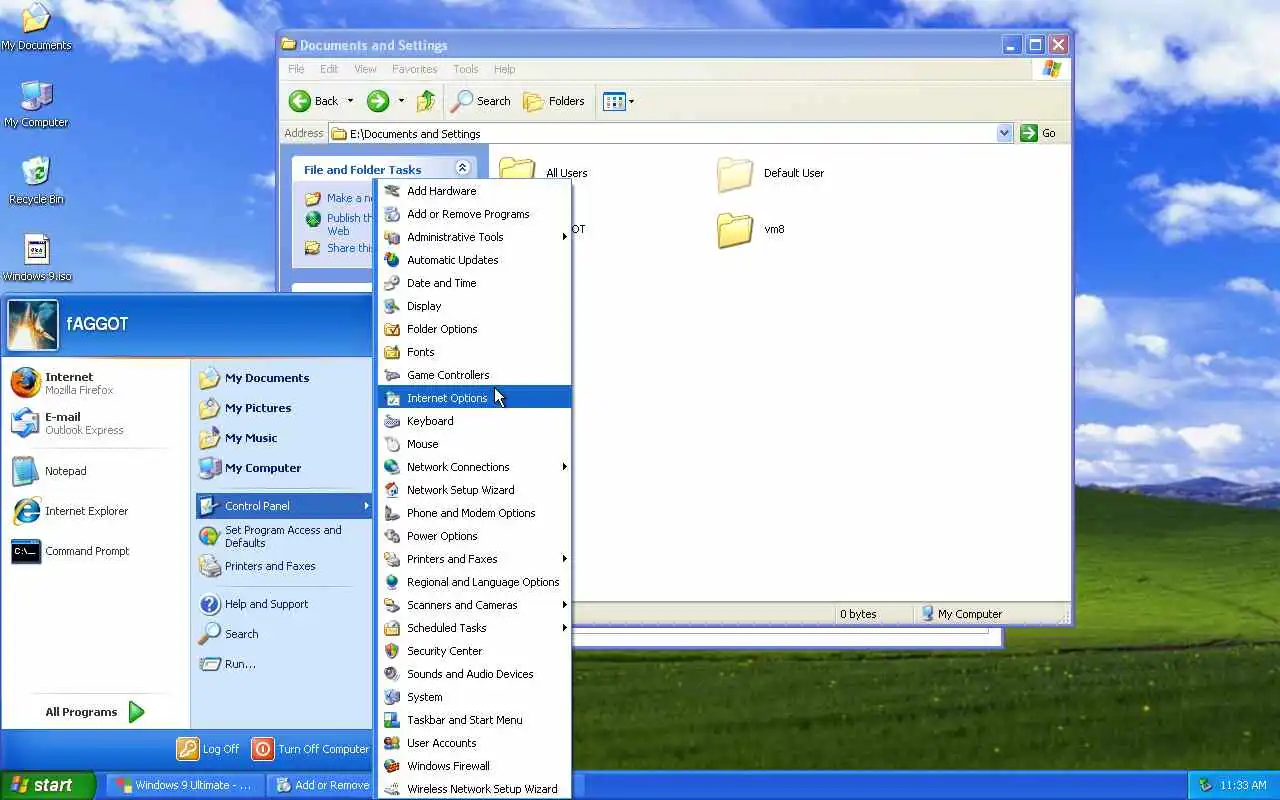The height and width of the screenshot is (800, 1280).
Task: Click the Log Off button
Action: point(208,749)
